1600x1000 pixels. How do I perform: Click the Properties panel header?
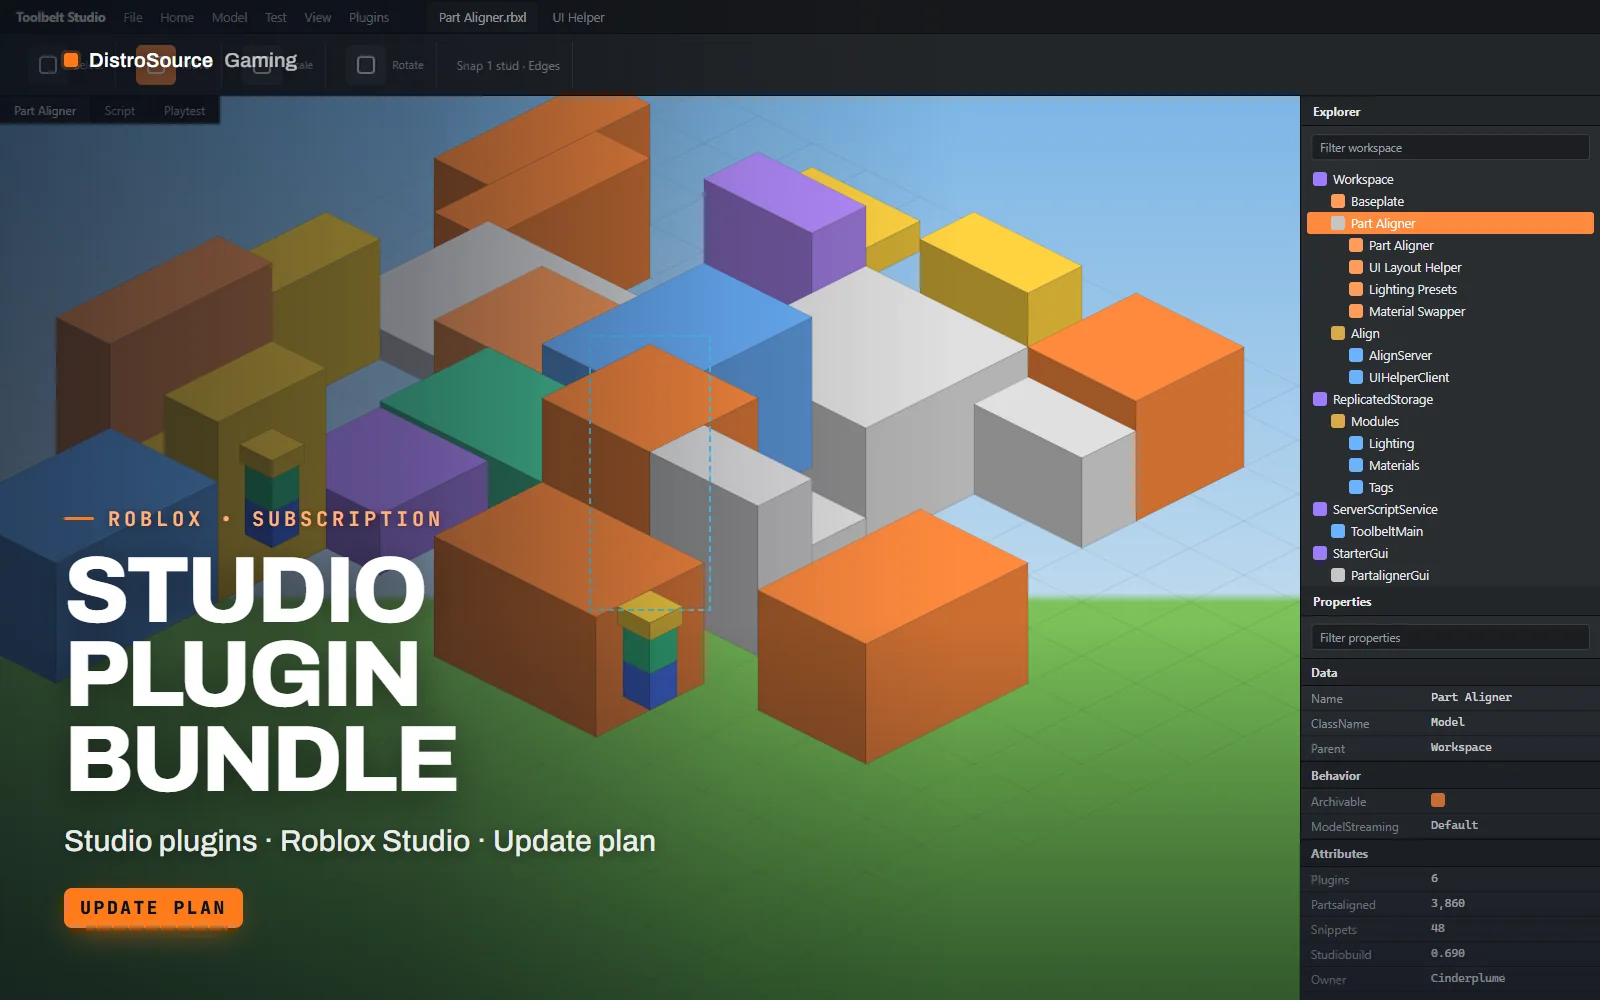1450,602
